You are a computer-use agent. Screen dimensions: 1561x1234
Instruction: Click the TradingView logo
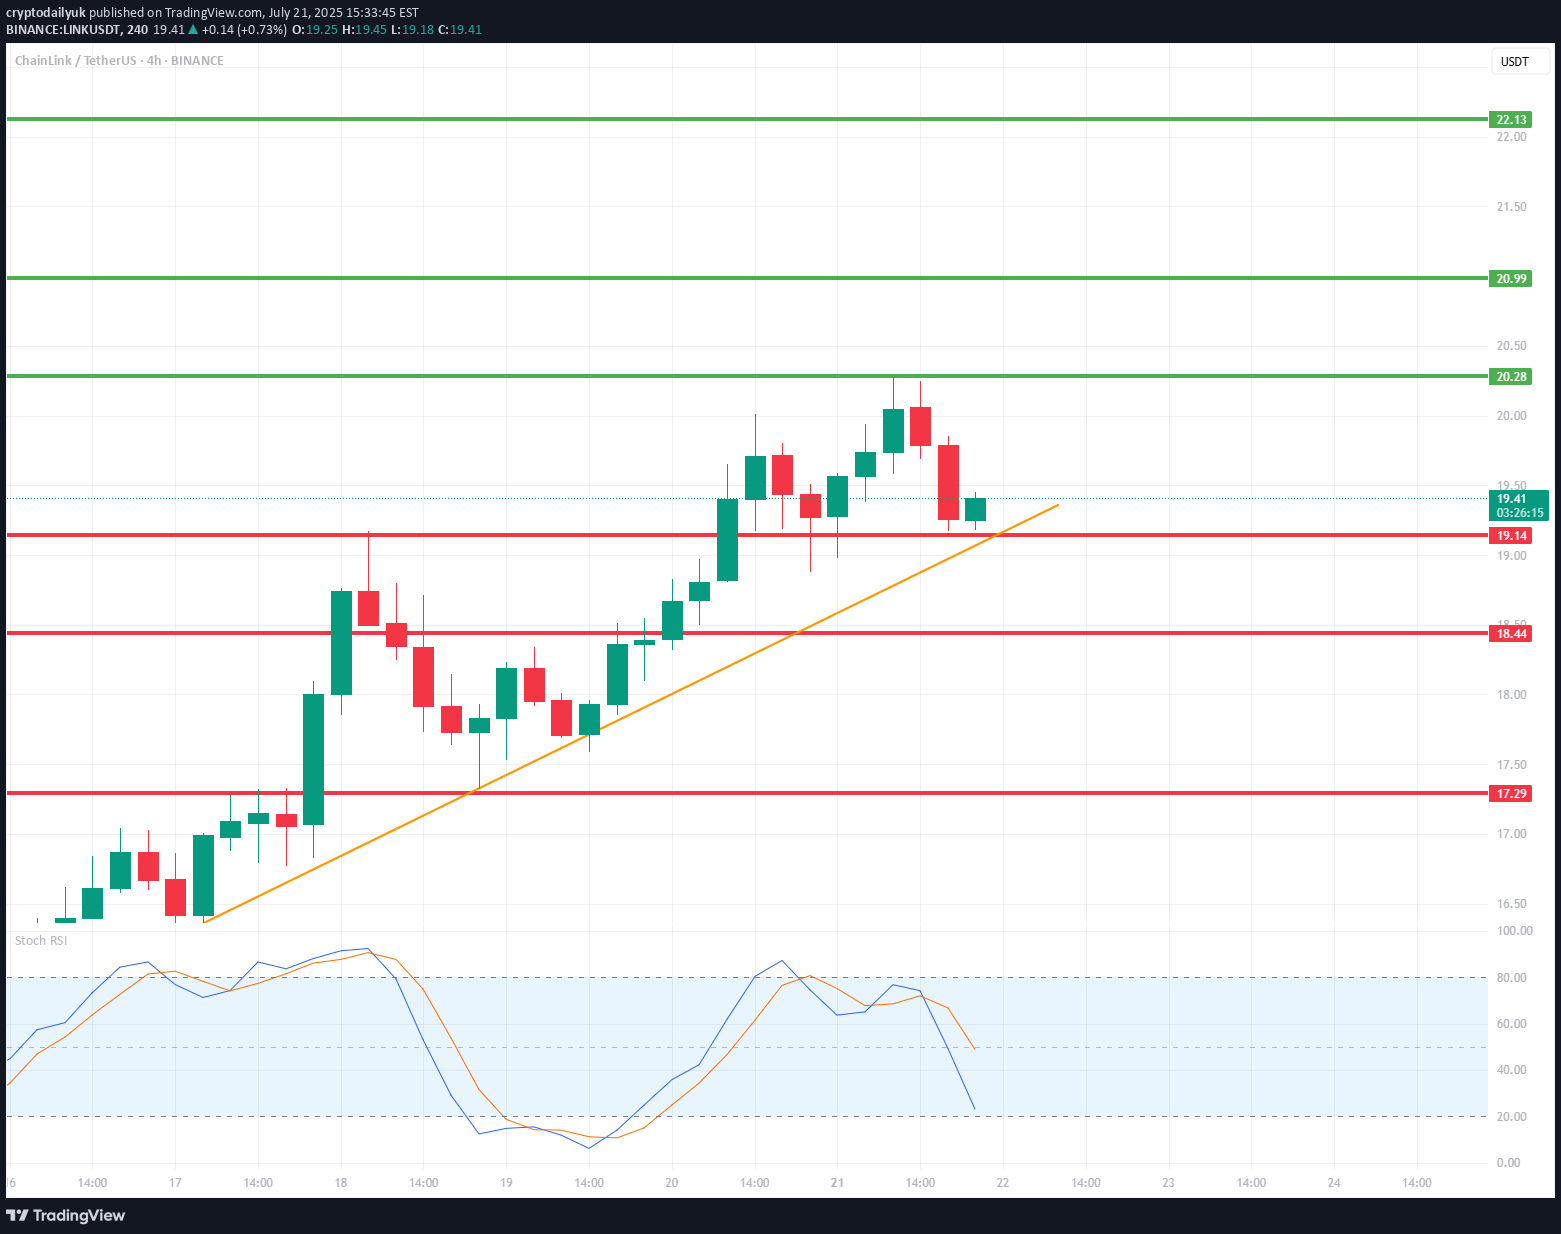[66, 1215]
